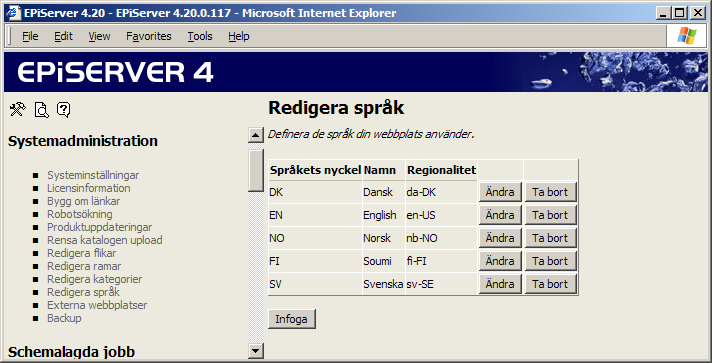Click the da-DK regionalitet cell

(x=441, y=192)
